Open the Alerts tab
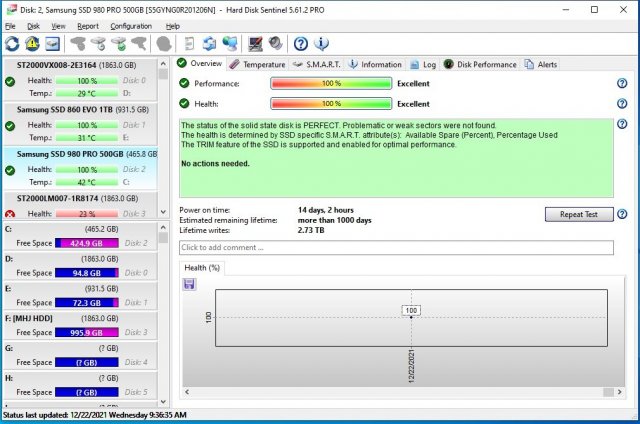The width and height of the screenshot is (640, 424). click(541, 64)
